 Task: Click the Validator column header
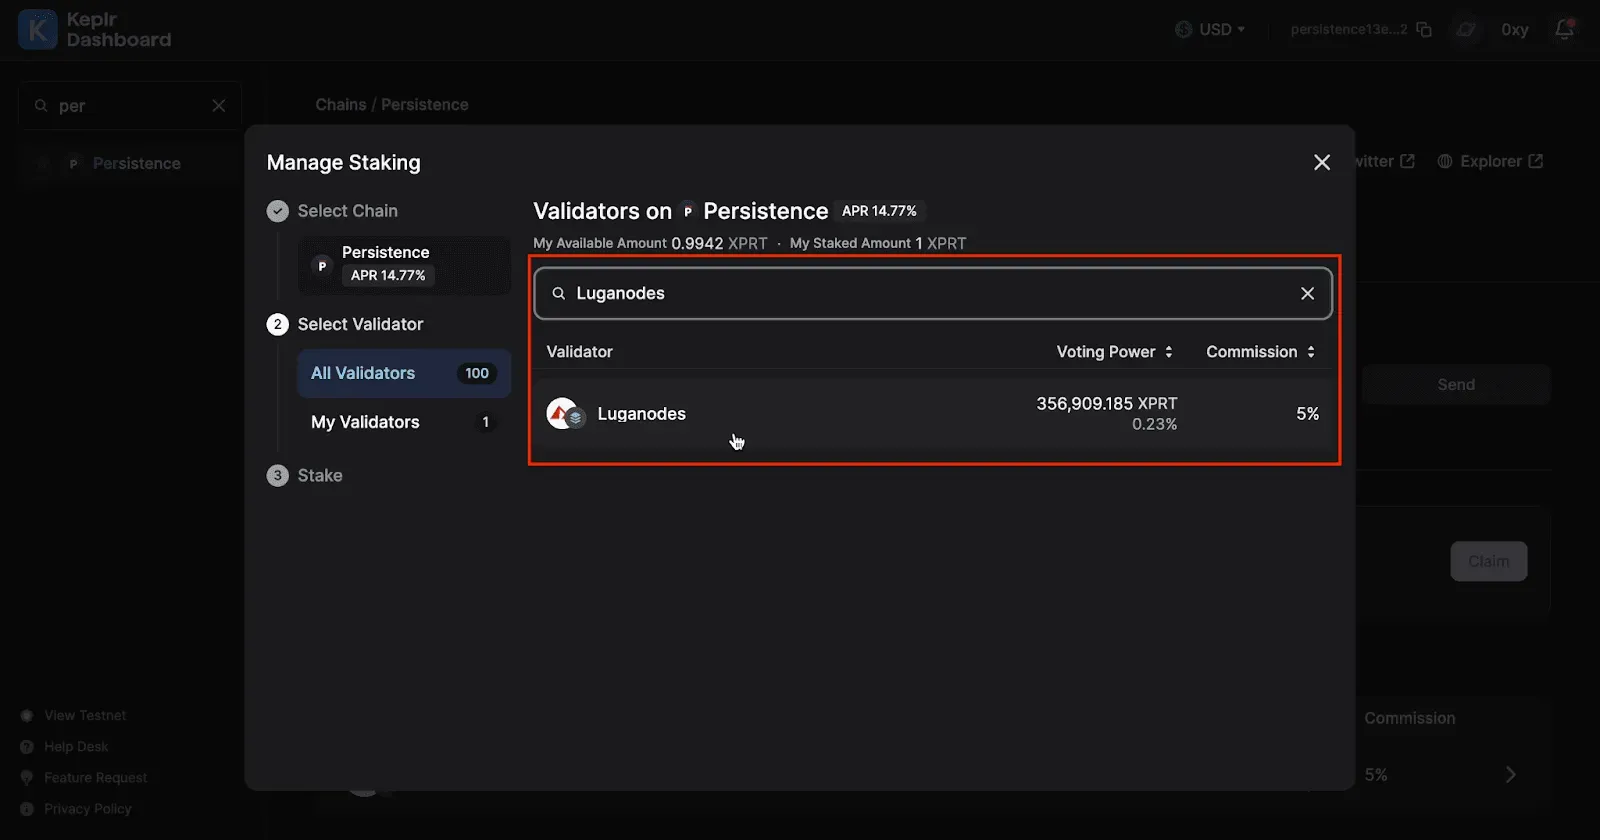(x=579, y=352)
